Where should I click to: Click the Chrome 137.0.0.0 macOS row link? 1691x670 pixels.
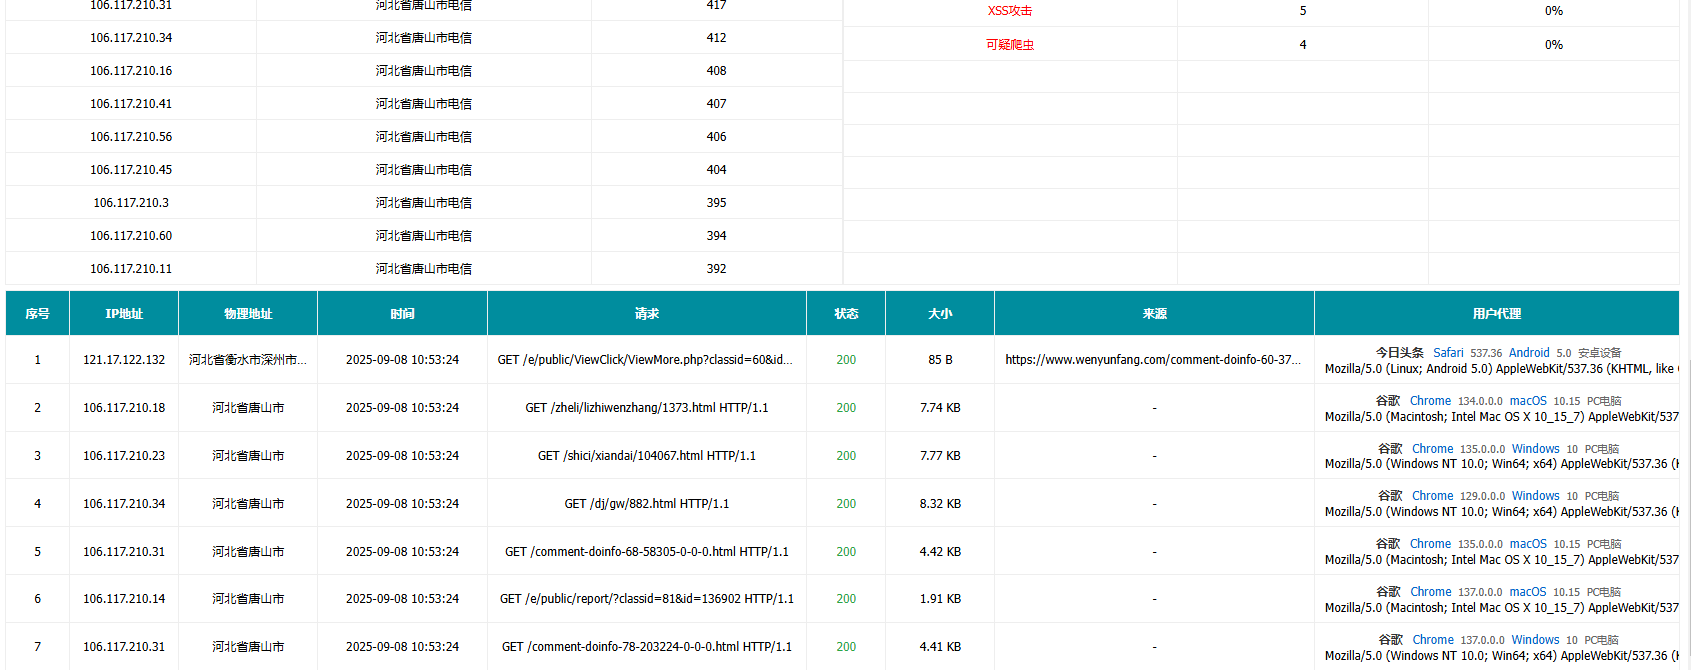(x=1430, y=592)
